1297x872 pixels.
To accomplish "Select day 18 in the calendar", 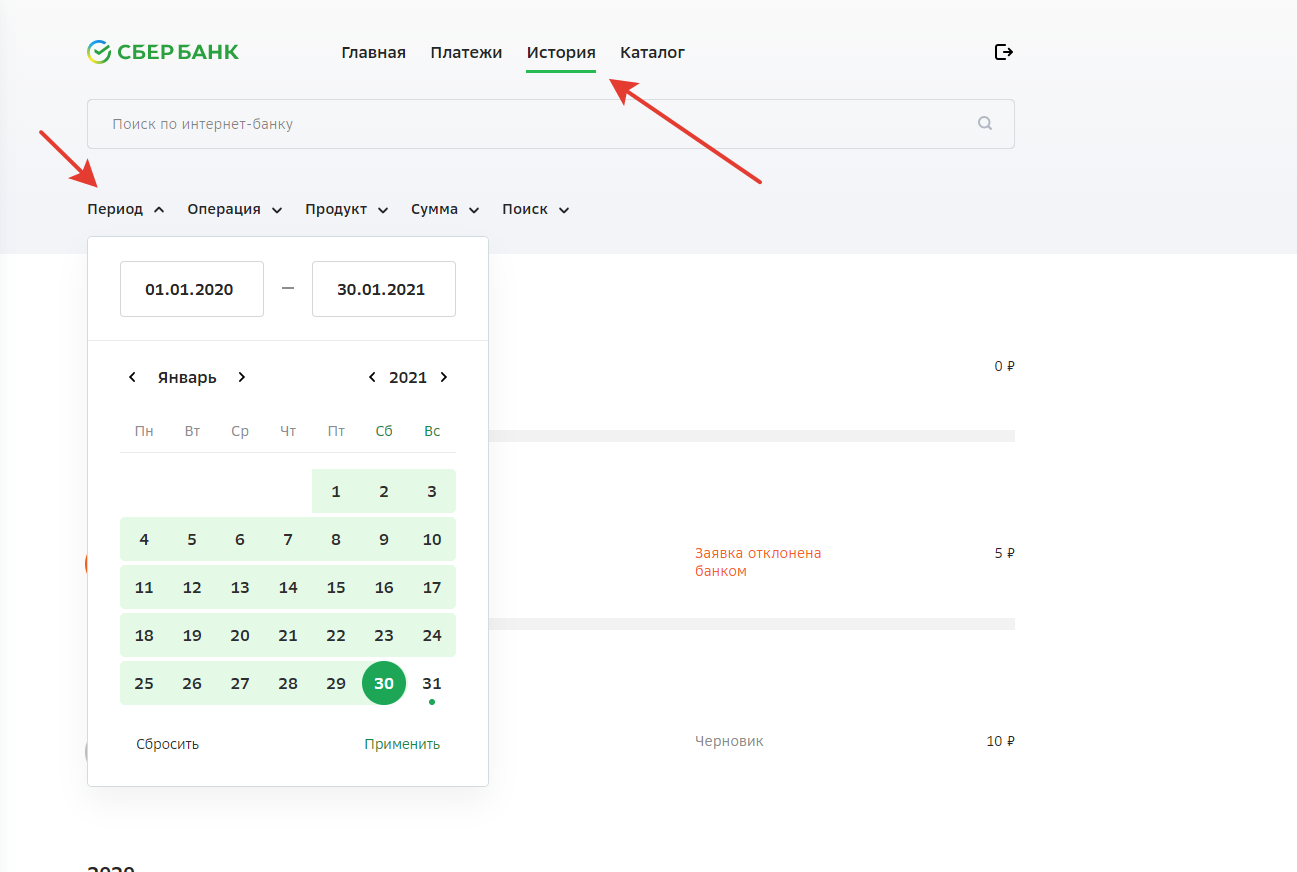I will point(144,635).
